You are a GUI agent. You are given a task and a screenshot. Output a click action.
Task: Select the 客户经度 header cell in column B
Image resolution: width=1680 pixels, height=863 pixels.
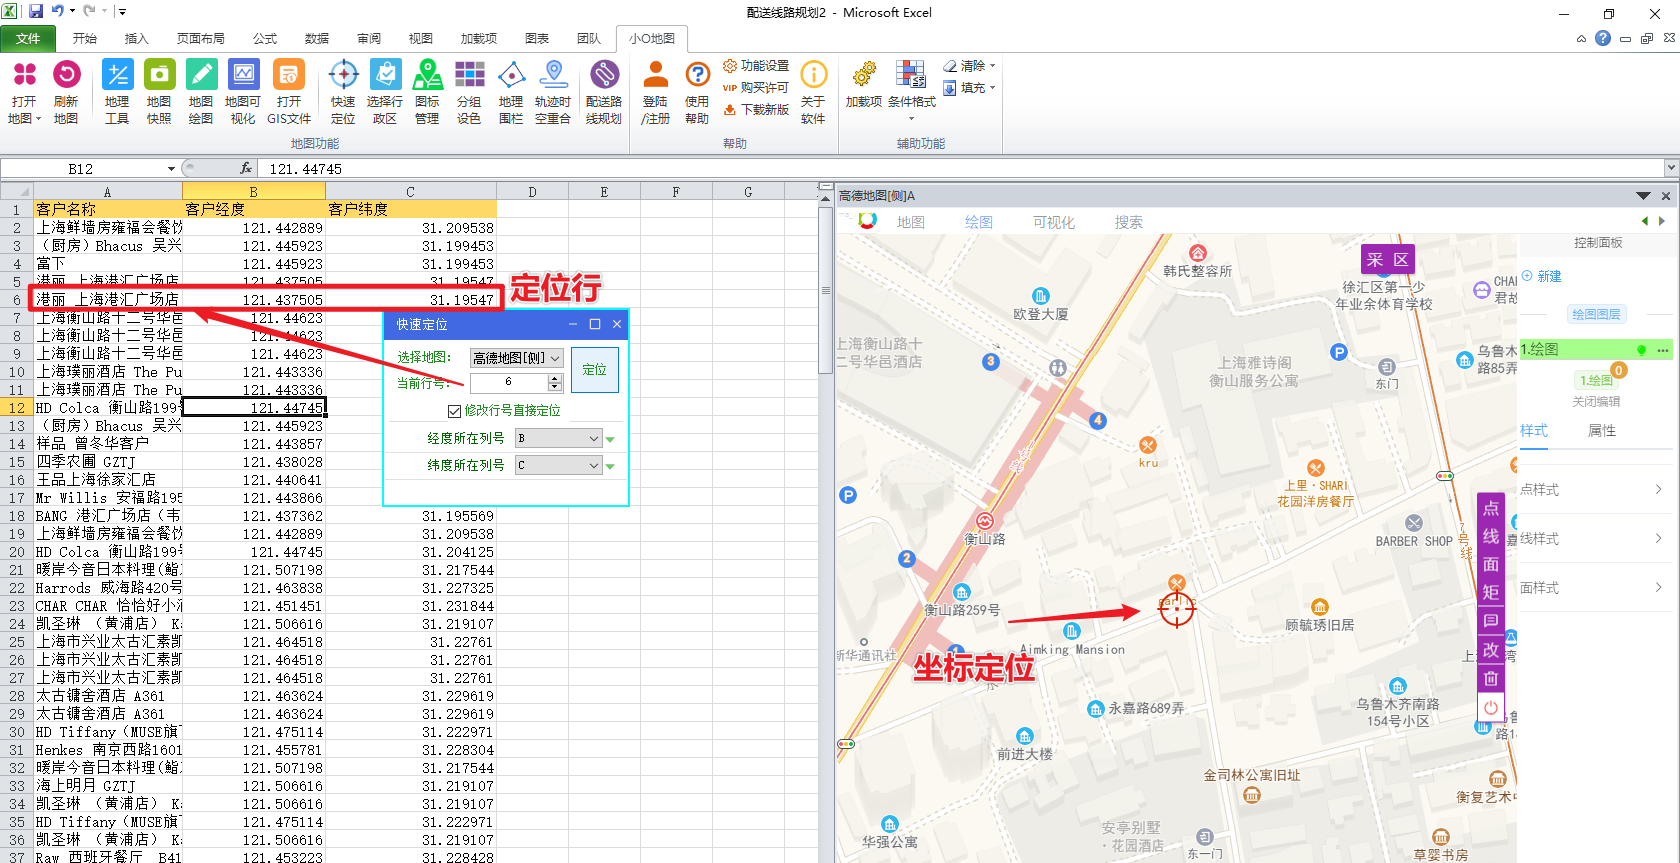pyautogui.click(x=254, y=209)
